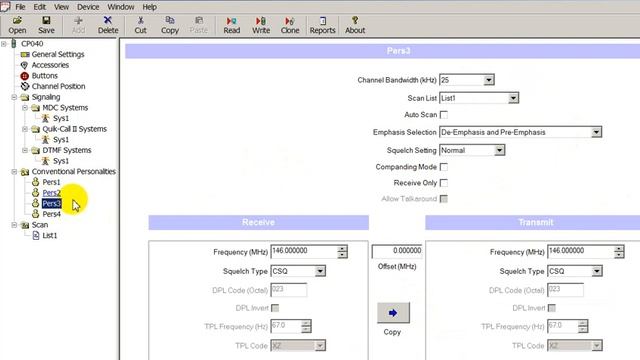Collapse the MDC Systems node
640x360 pixels.
click(25, 108)
